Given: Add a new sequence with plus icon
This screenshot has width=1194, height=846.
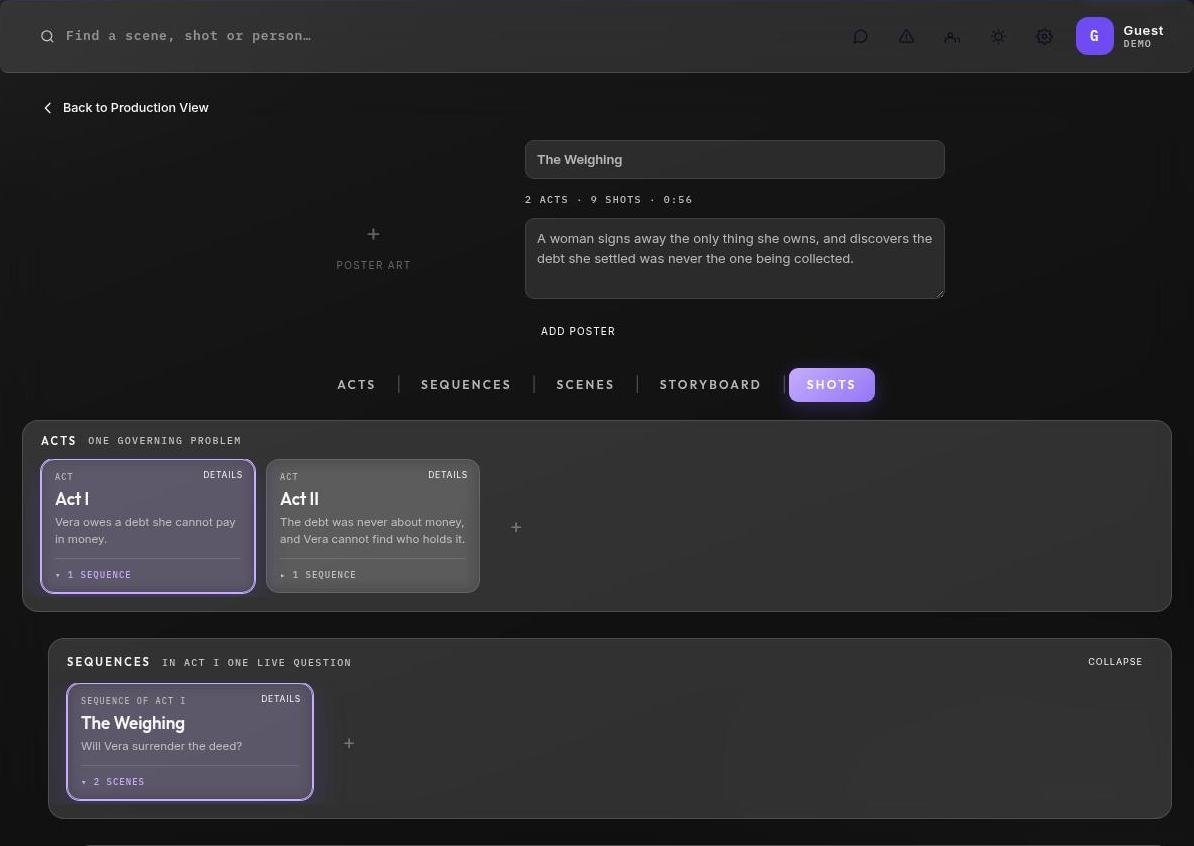Looking at the screenshot, I should [349, 743].
